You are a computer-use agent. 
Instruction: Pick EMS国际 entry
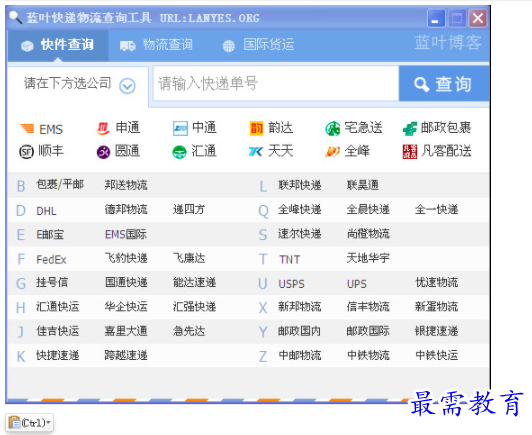(x=126, y=234)
